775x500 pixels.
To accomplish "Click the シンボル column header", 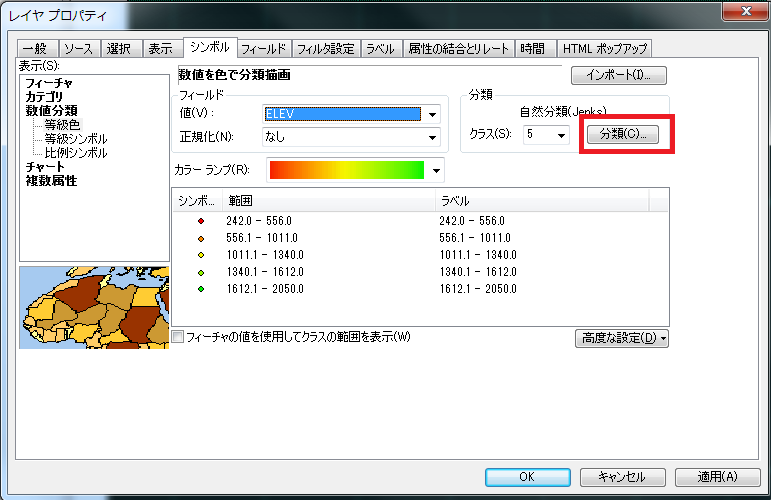I will point(198,201).
